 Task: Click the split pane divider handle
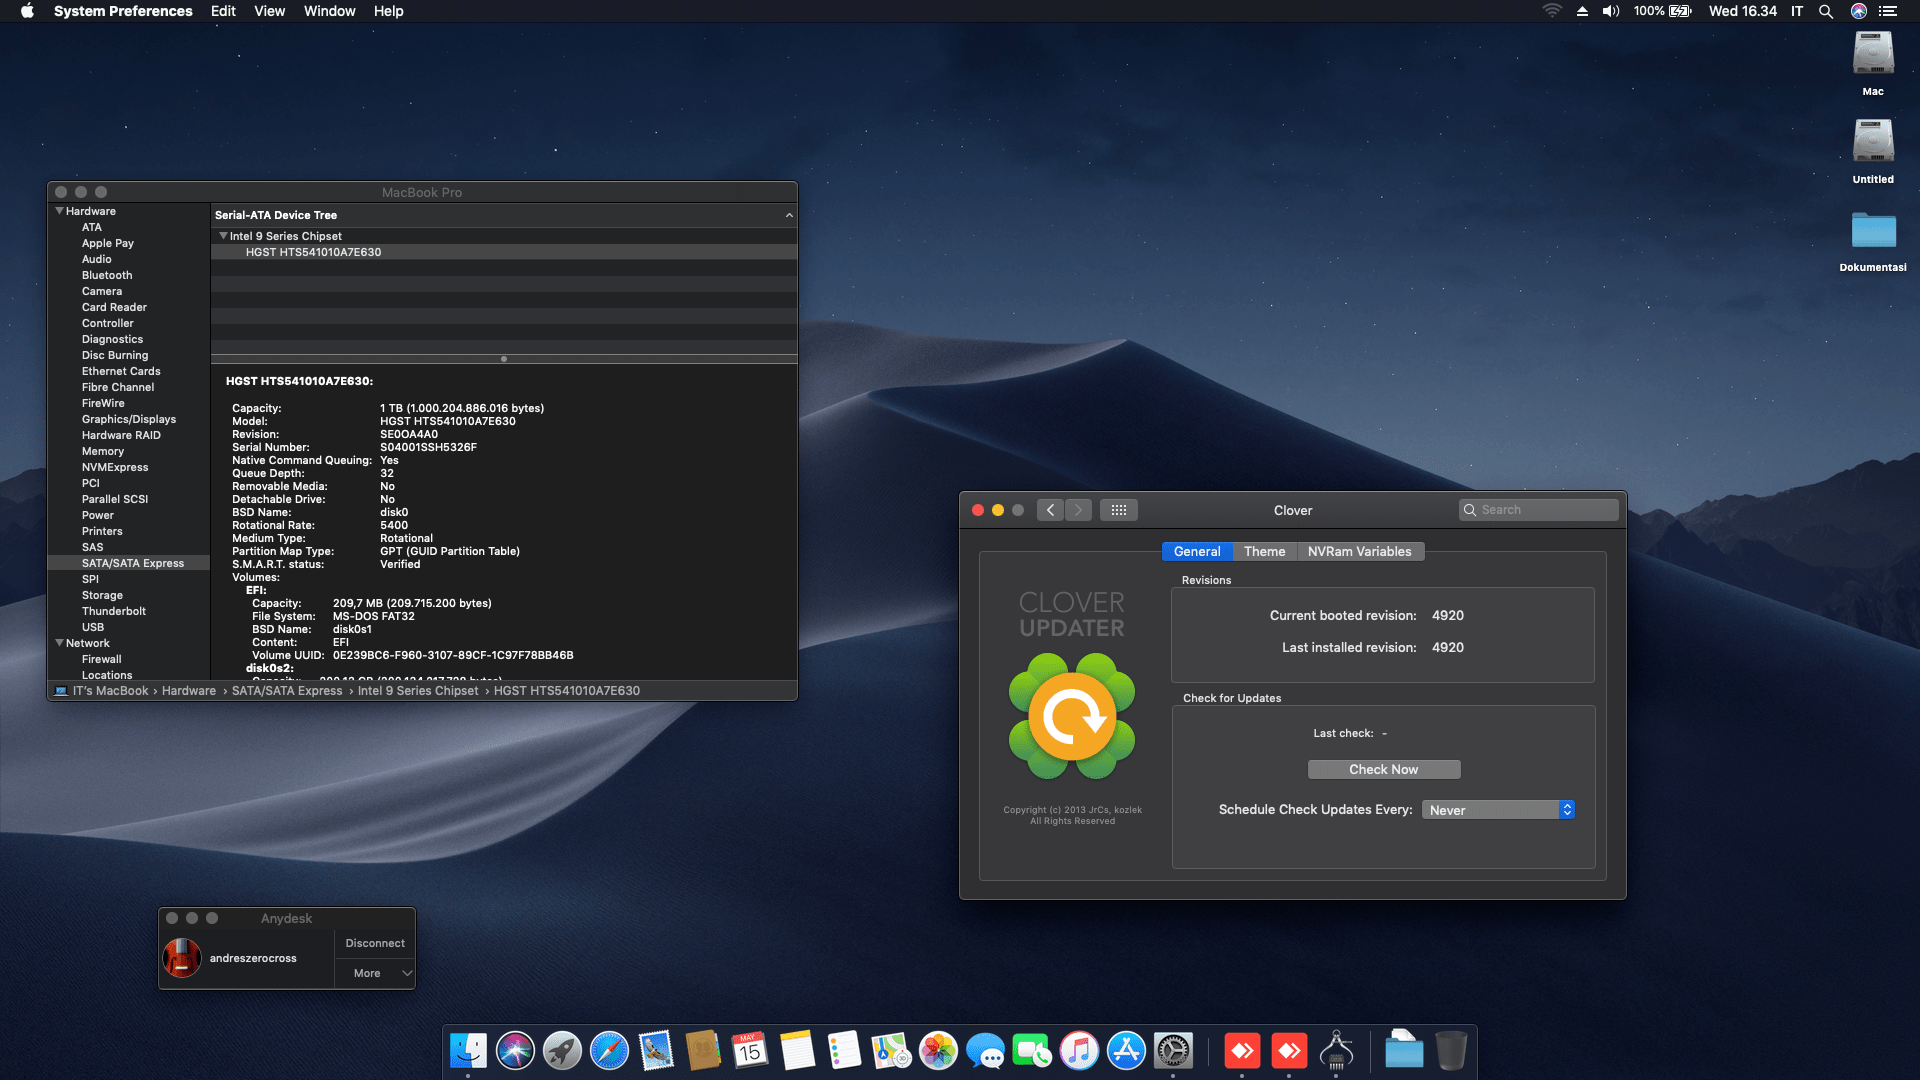504,359
